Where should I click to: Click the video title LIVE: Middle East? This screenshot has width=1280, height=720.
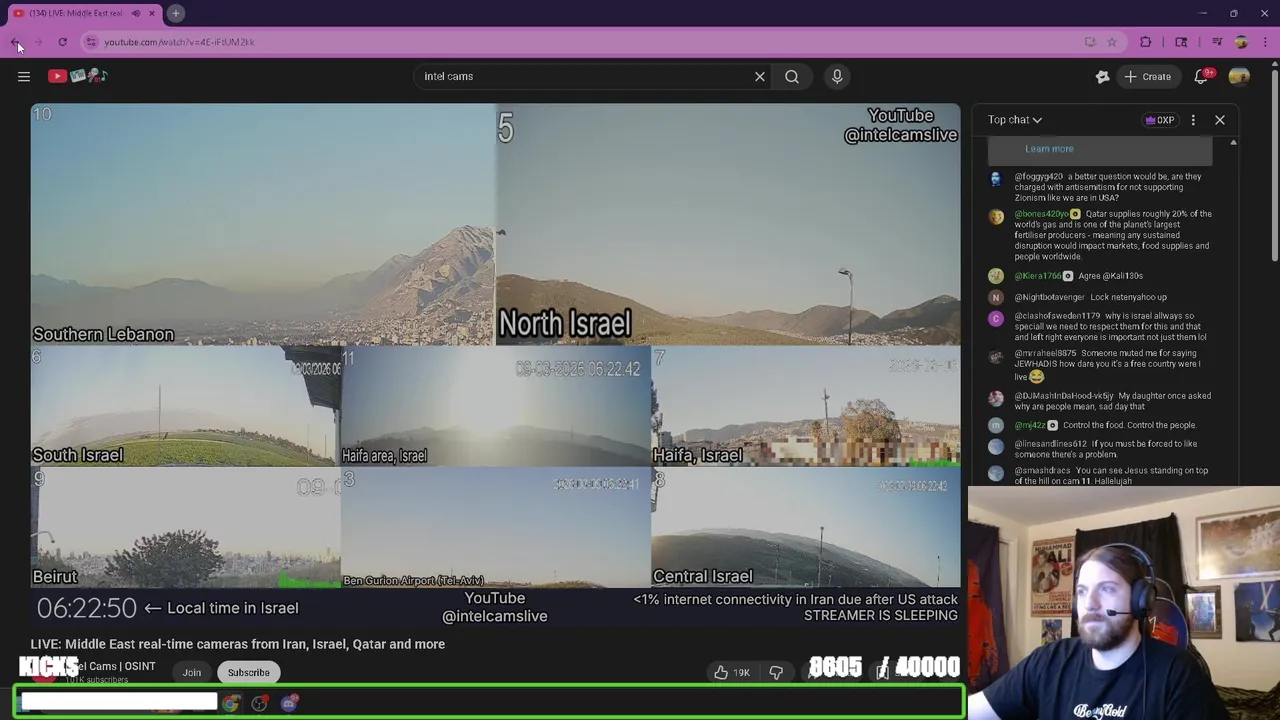[238, 644]
